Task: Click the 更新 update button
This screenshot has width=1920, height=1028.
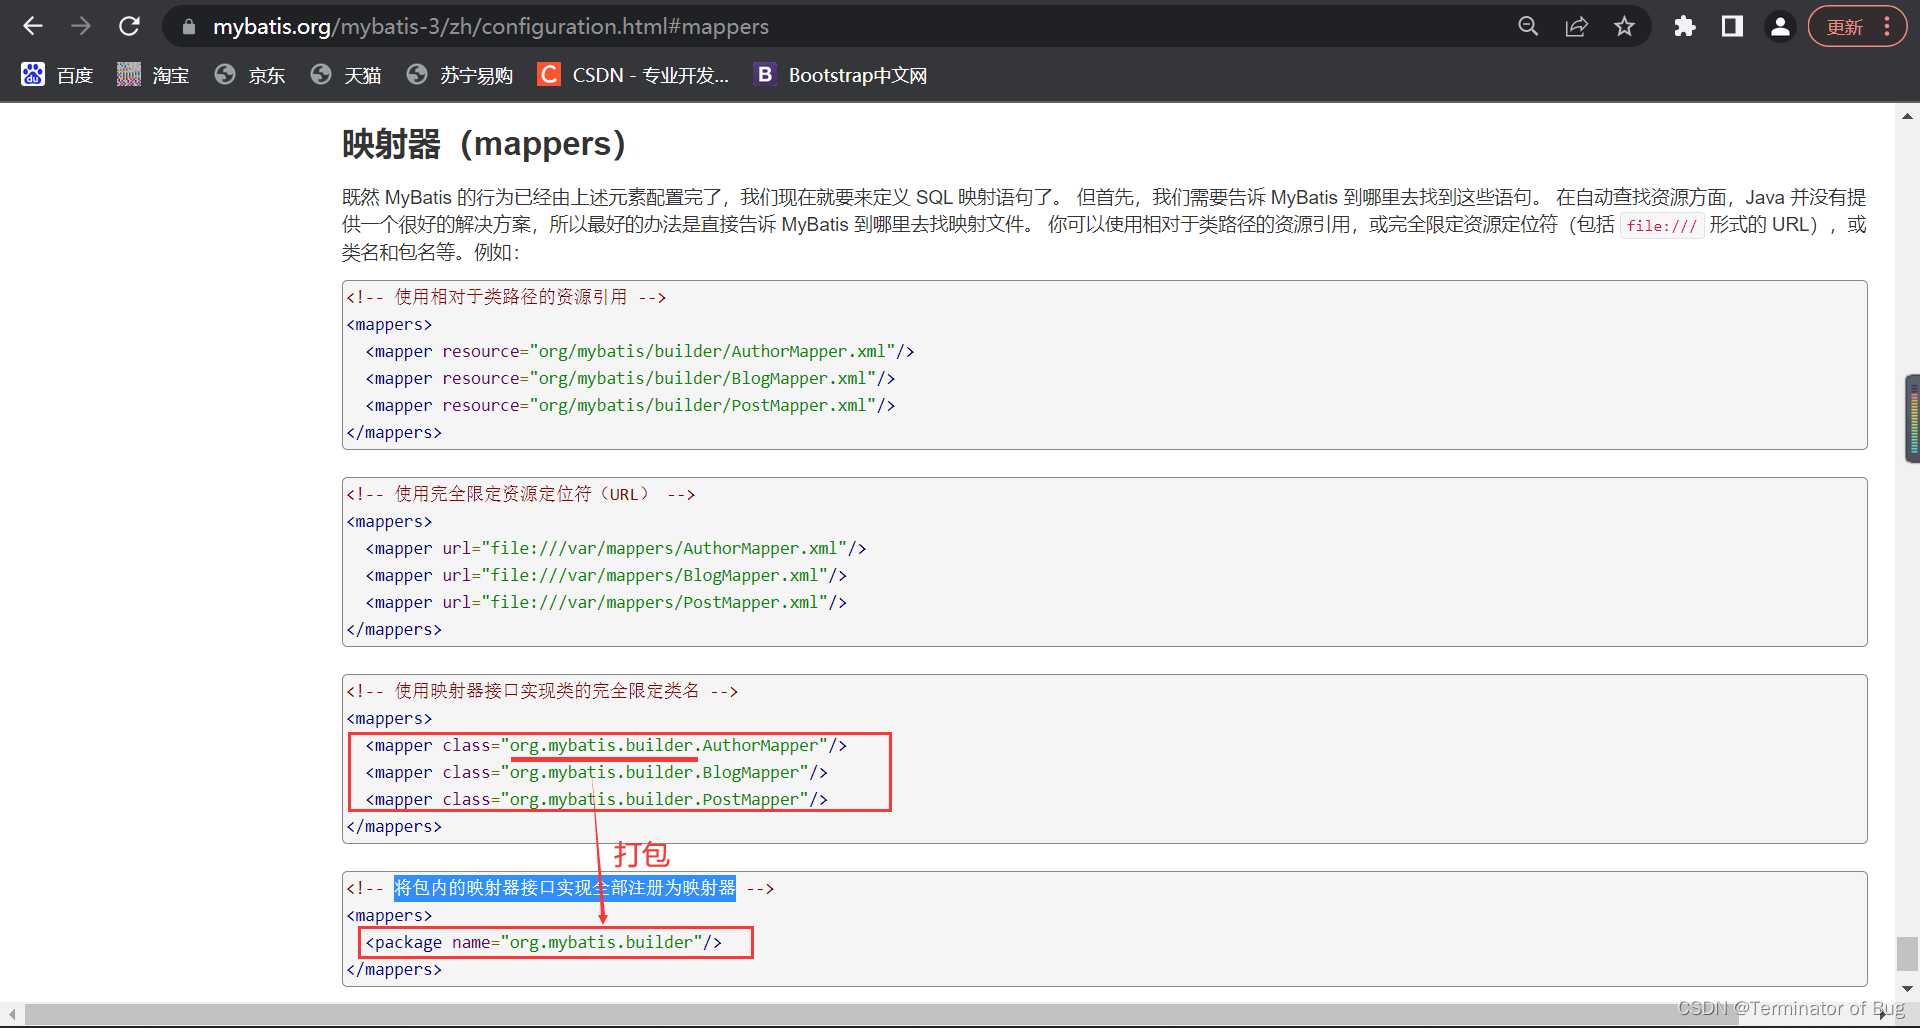Action: pyautogui.click(x=1845, y=27)
